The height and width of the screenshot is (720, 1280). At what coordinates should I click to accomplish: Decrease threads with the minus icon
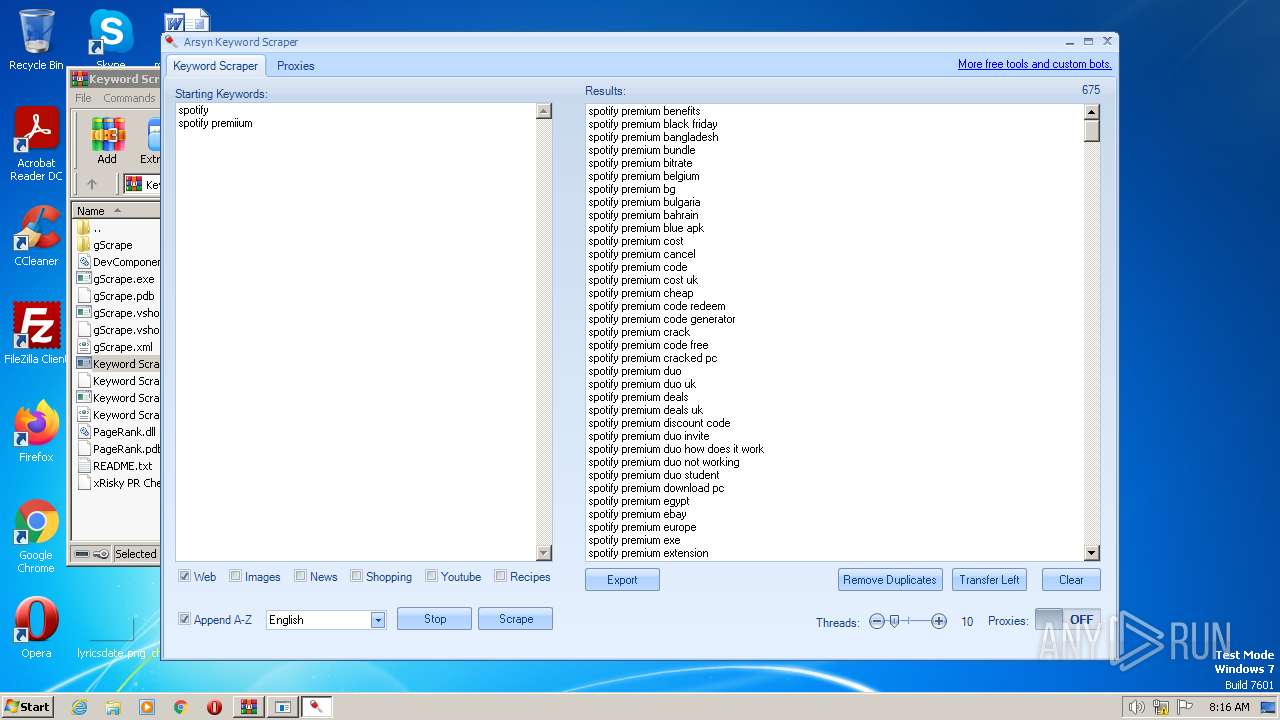point(877,621)
